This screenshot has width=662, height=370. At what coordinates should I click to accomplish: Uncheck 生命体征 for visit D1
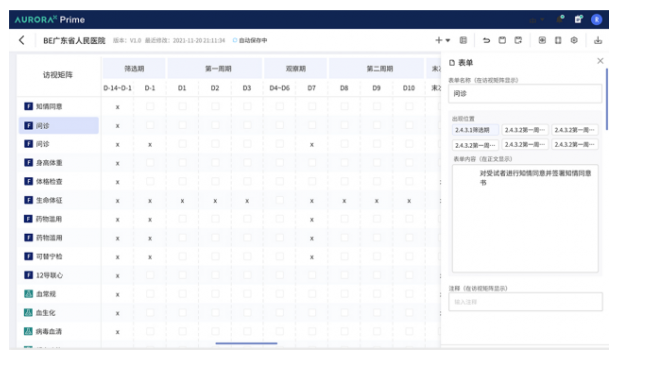click(x=182, y=201)
